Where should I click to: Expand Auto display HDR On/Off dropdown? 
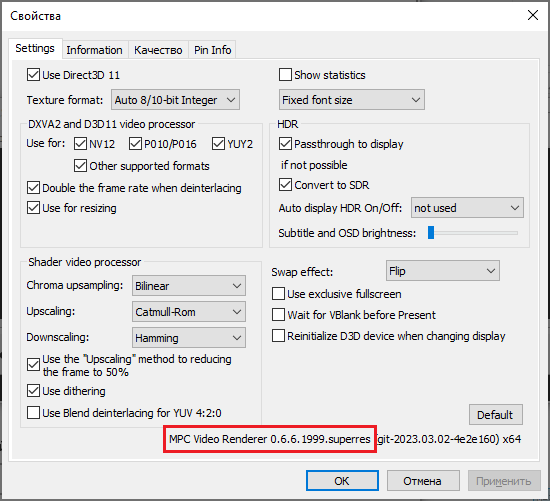(467, 208)
